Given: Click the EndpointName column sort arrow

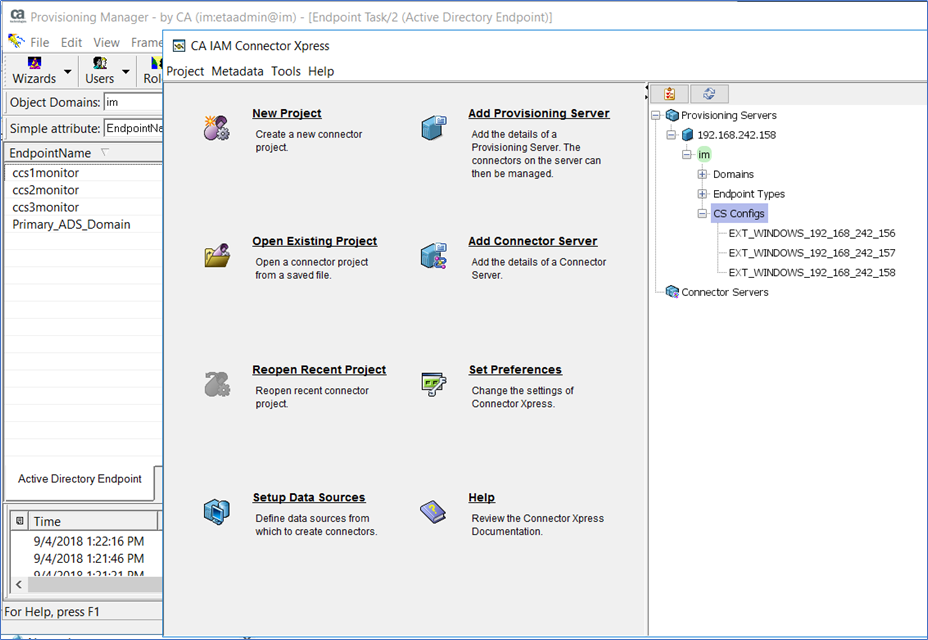Looking at the screenshot, I should coord(105,153).
